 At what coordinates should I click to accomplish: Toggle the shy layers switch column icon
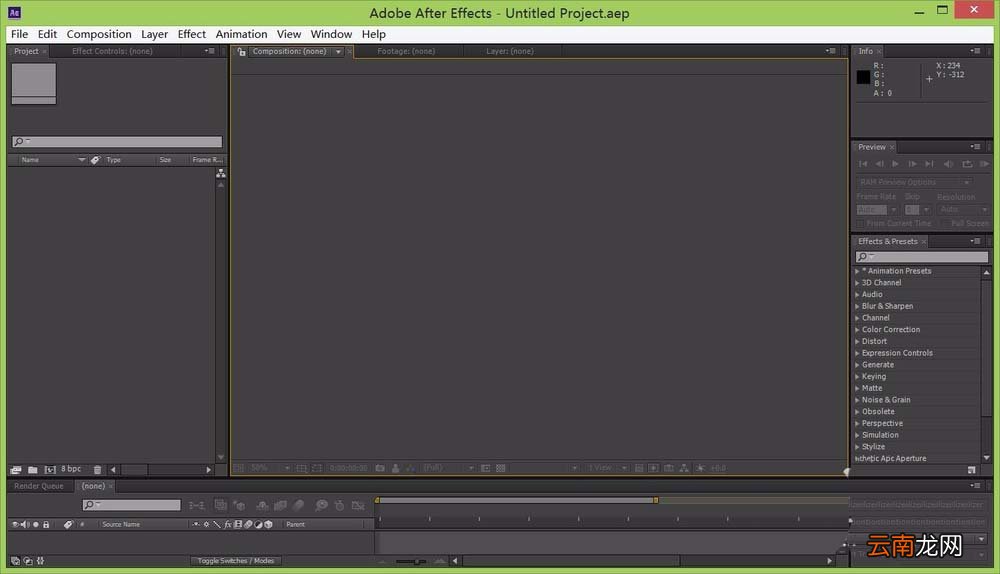pos(196,524)
